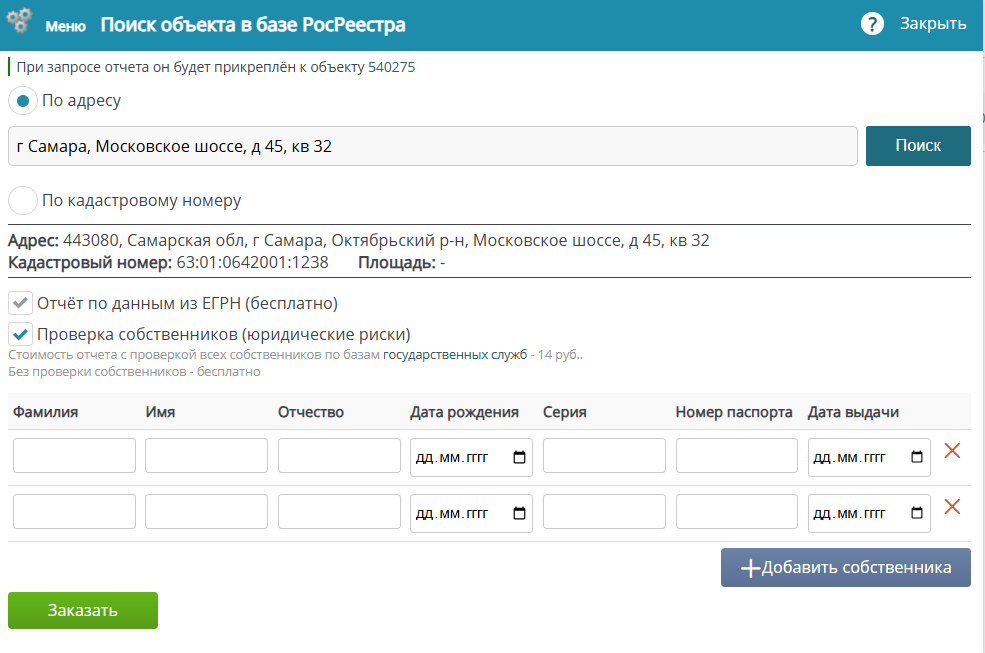Choose 'По кадастровому номеру' search option
The image size is (985, 653).
[x=23, y=200]
